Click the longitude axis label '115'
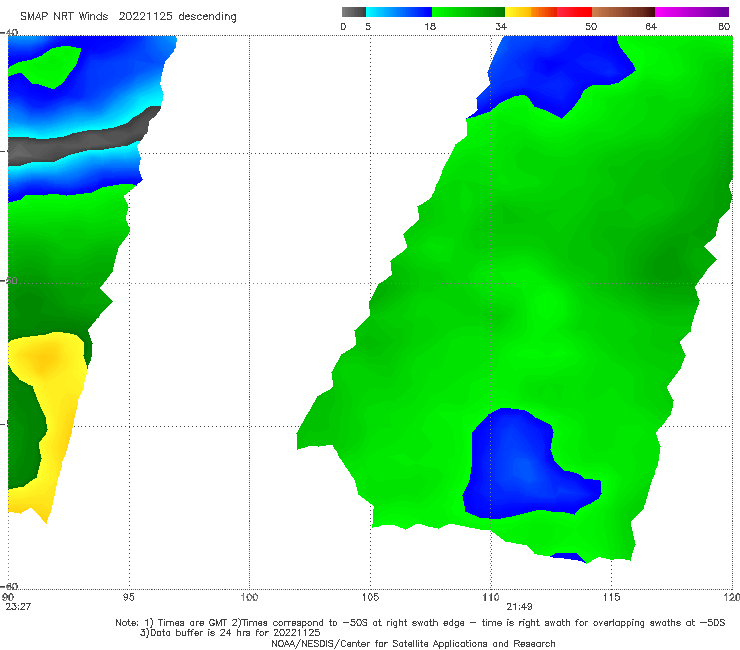Image resolution: width=740 pixels, height=650 pixels. point(611,598)
